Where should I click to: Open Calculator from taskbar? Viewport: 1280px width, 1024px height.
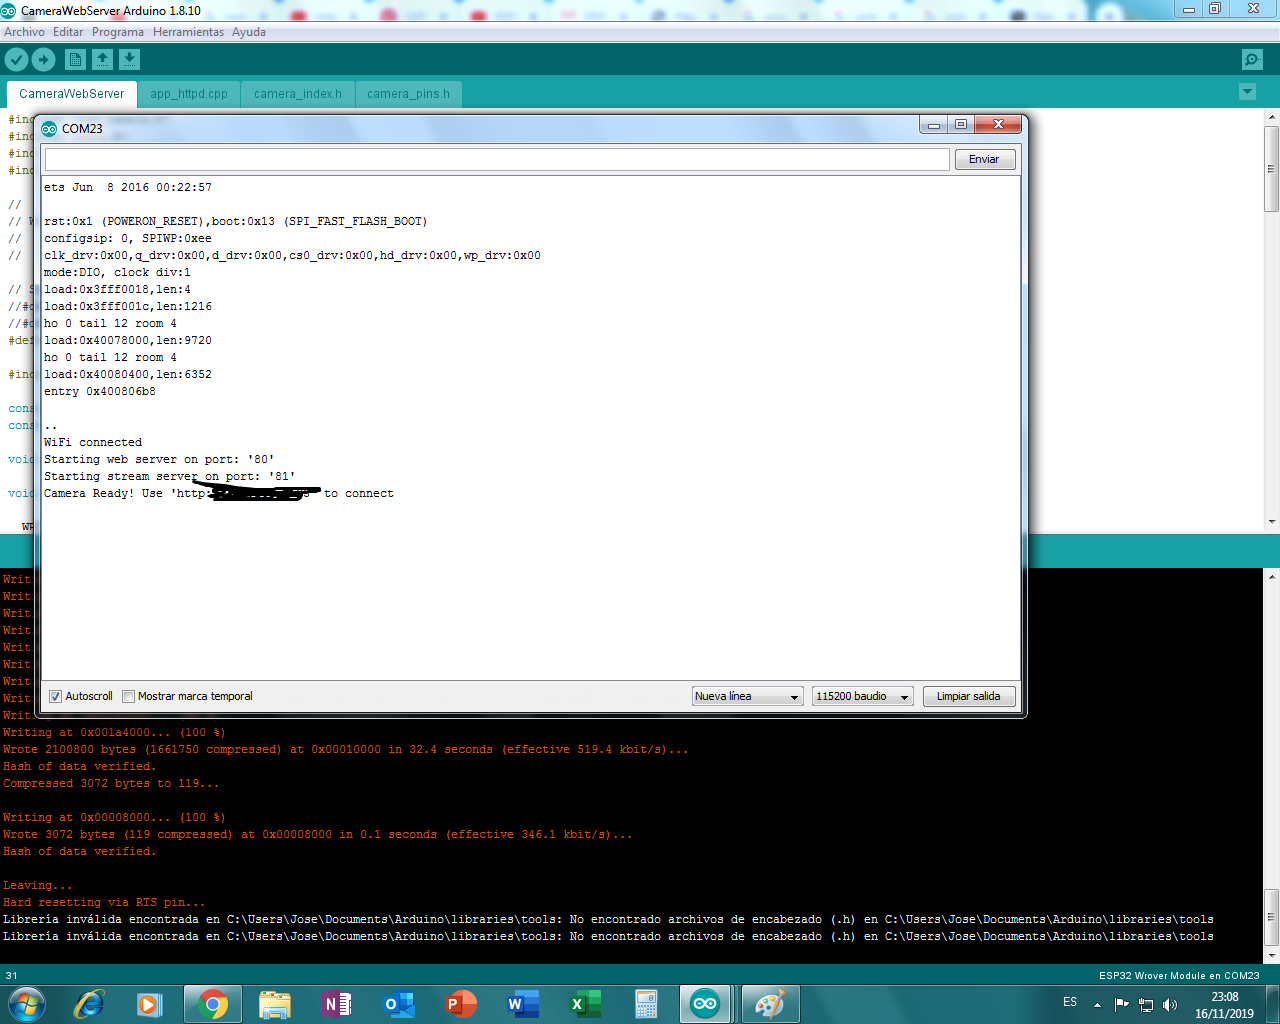click(646, 1004)
